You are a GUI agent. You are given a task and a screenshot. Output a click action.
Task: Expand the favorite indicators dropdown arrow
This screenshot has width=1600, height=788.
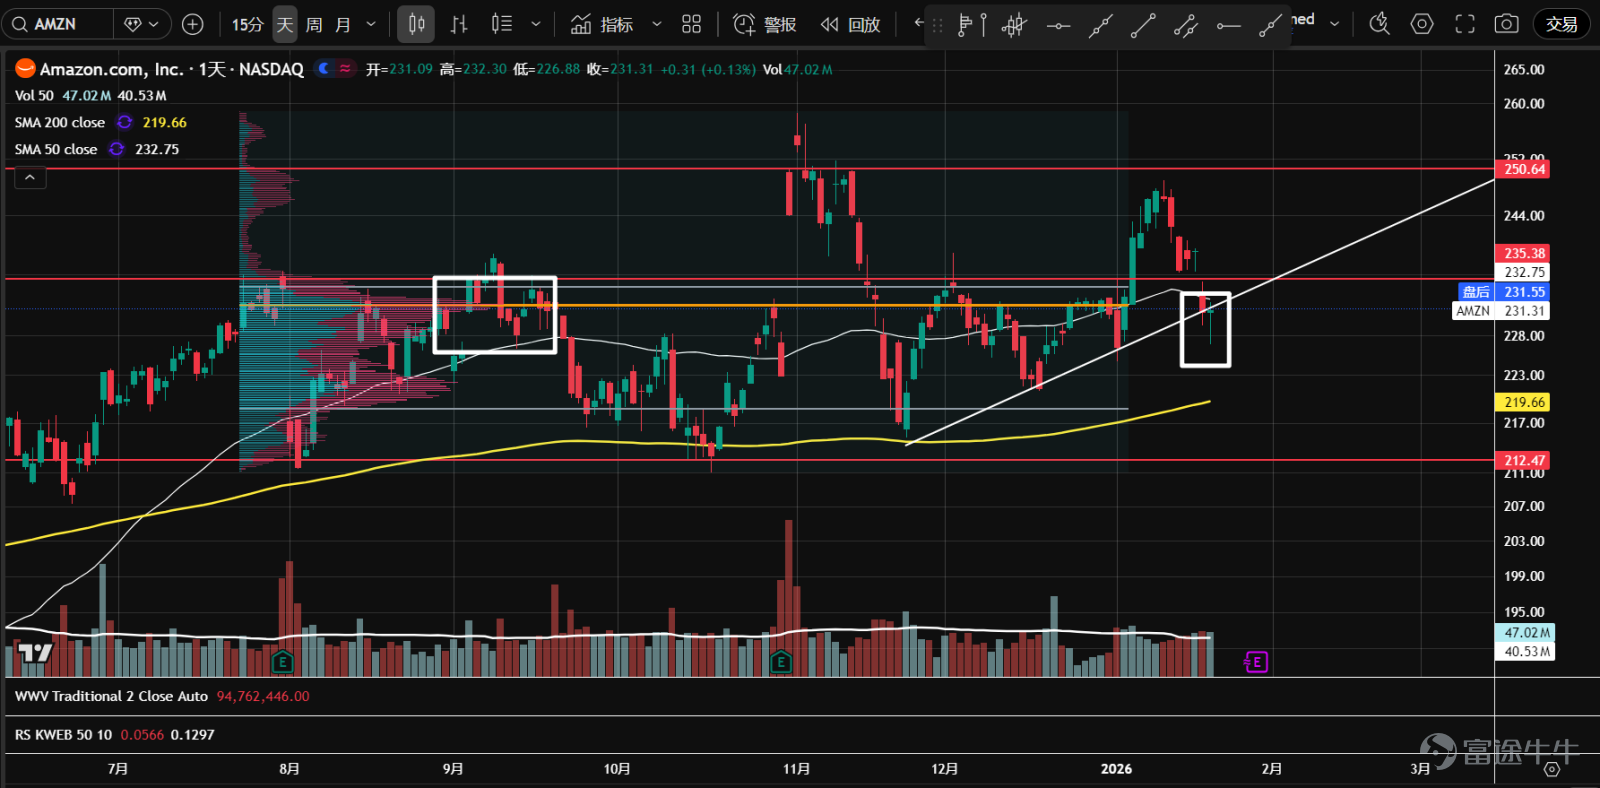[657, 24]
